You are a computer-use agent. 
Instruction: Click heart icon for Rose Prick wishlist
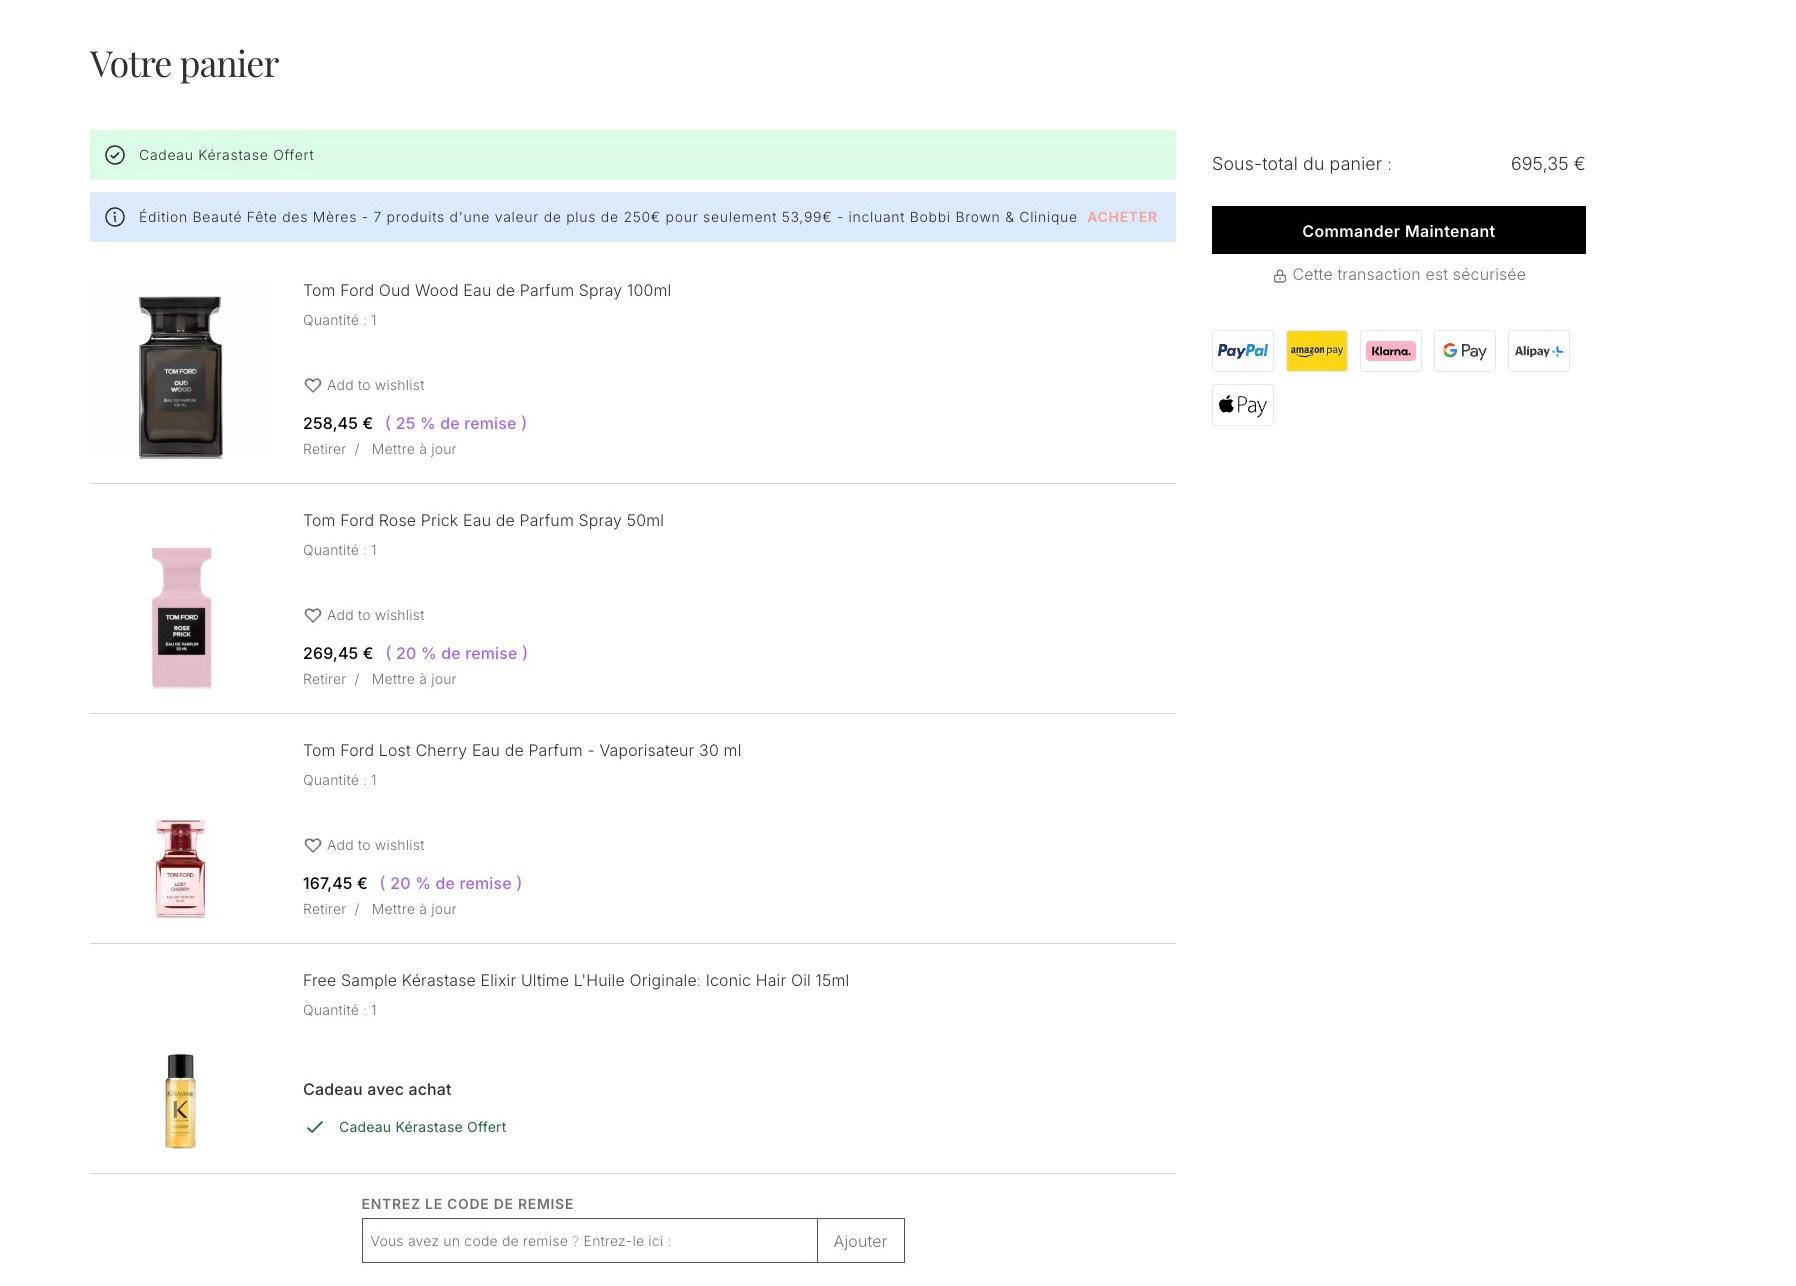click(x=312, y=616)
